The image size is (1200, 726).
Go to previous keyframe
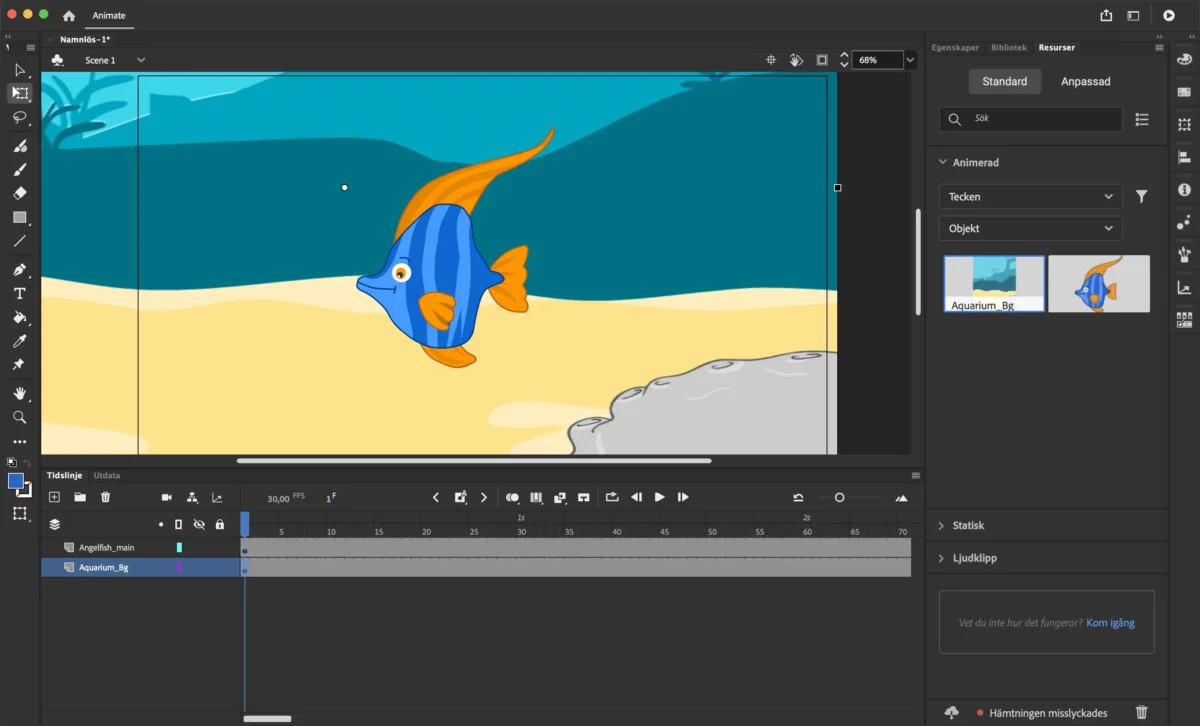[436, 497]
